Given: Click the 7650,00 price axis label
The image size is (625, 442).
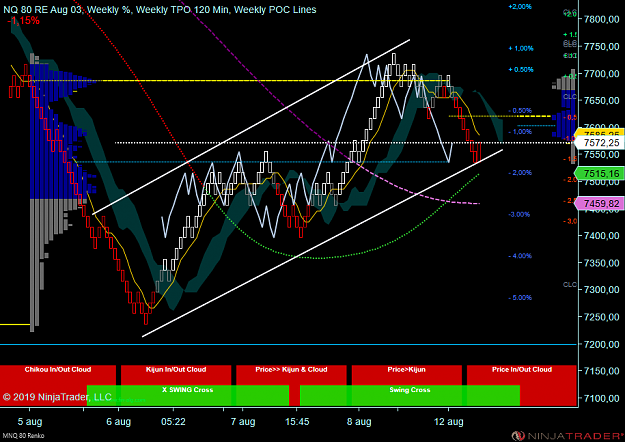Looking at the screenshot, I should click(601, 100).
